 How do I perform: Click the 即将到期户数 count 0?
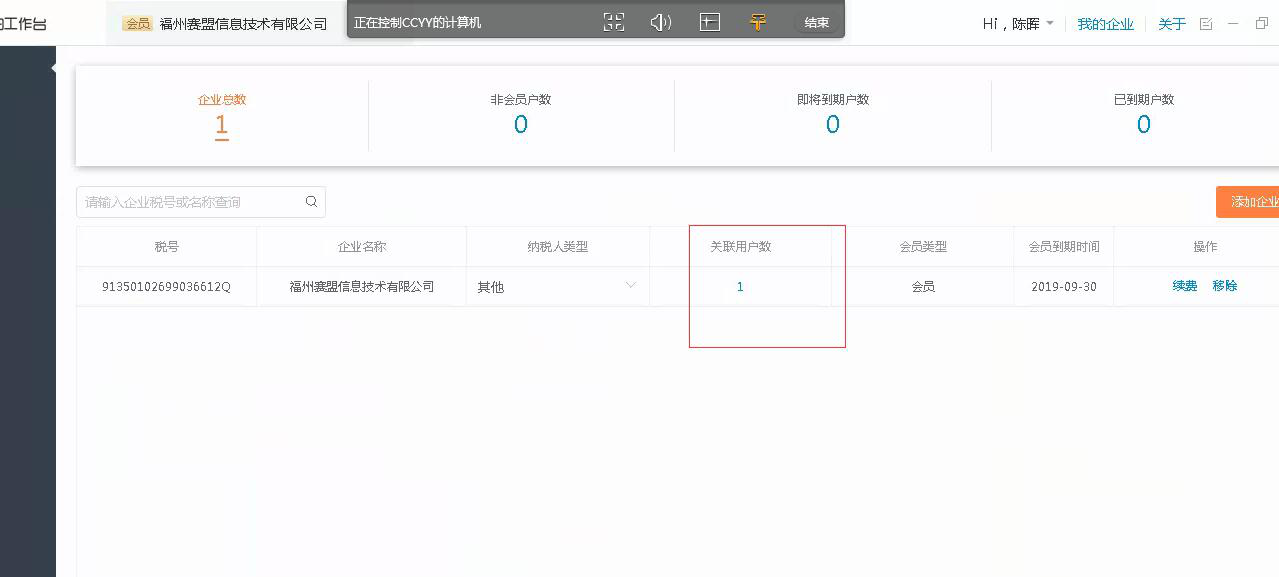pyautogui.click(x=832, y=125)
